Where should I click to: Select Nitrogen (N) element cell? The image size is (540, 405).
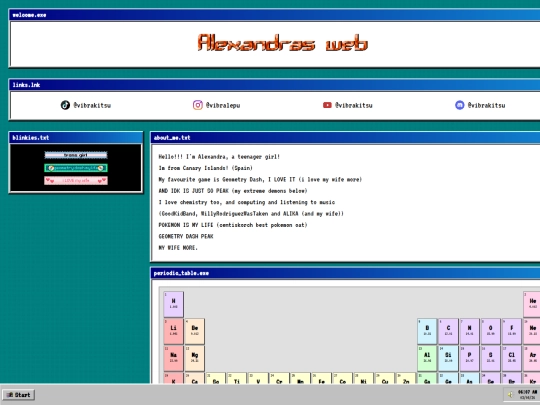pos(469,331)
